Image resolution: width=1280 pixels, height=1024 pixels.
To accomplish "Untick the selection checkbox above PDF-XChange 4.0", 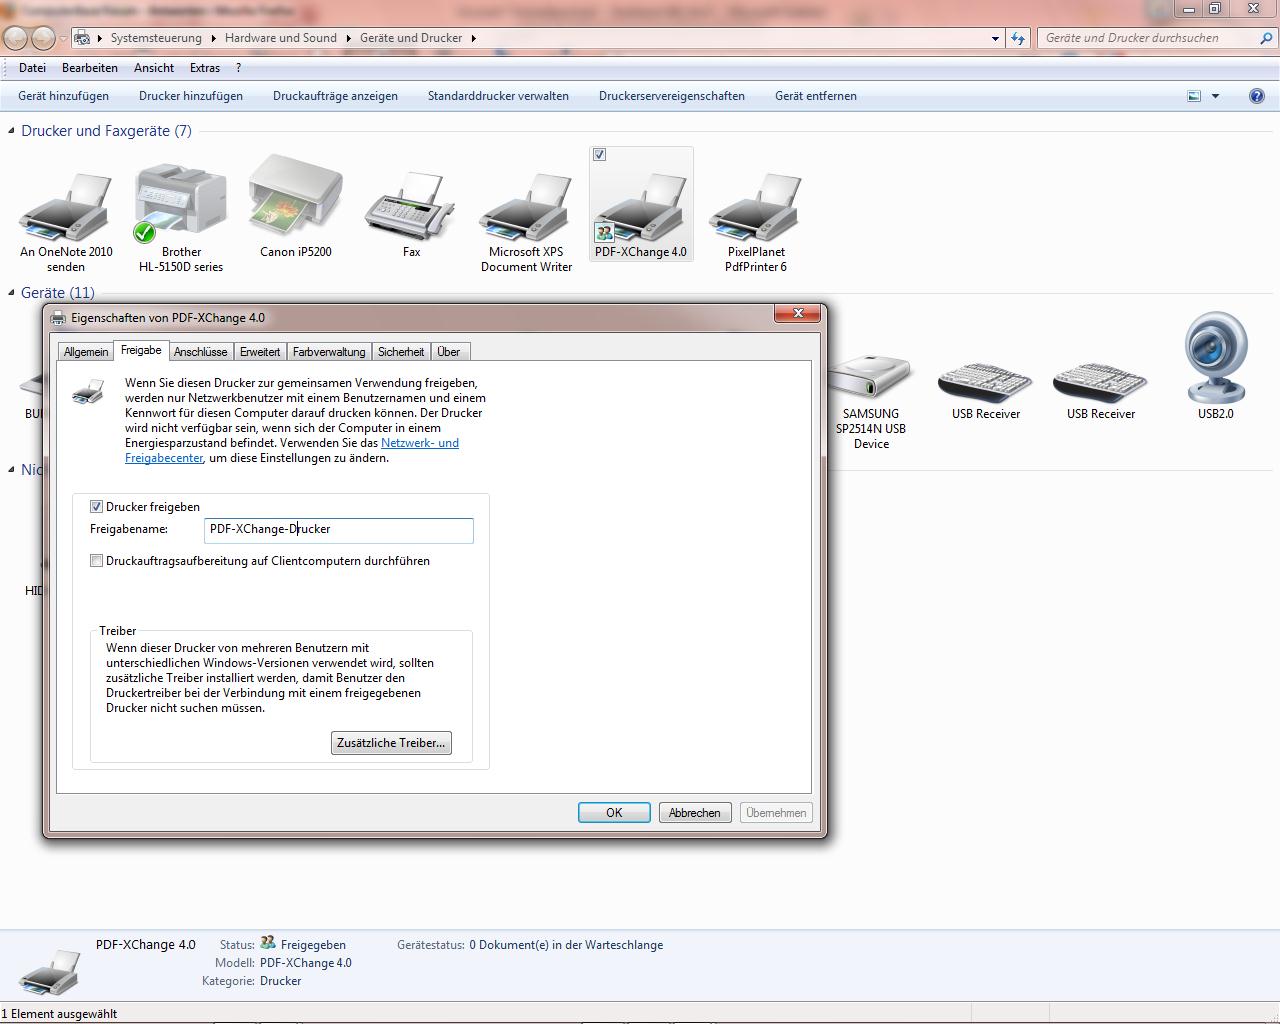I will click(x=600, y=155).
